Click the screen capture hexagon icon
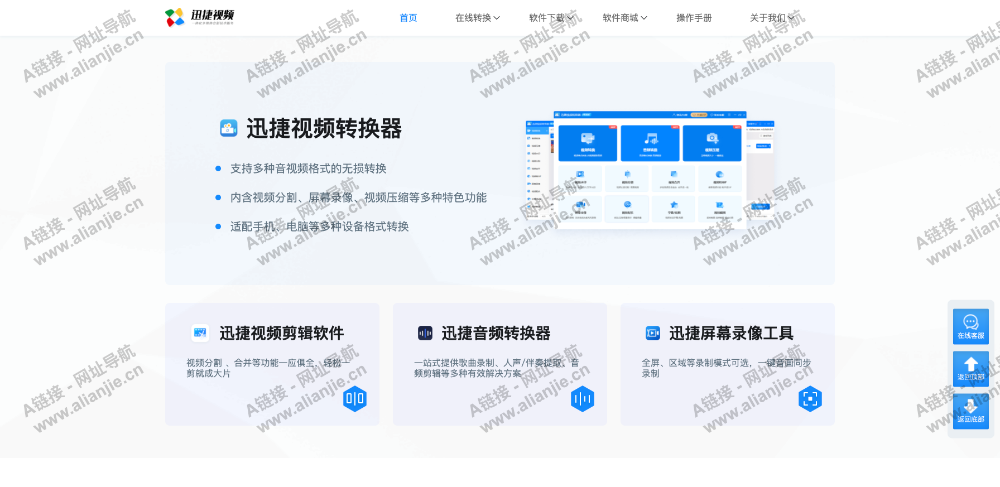This screenshot has height=487, width=1000. [x=810, y=399]
